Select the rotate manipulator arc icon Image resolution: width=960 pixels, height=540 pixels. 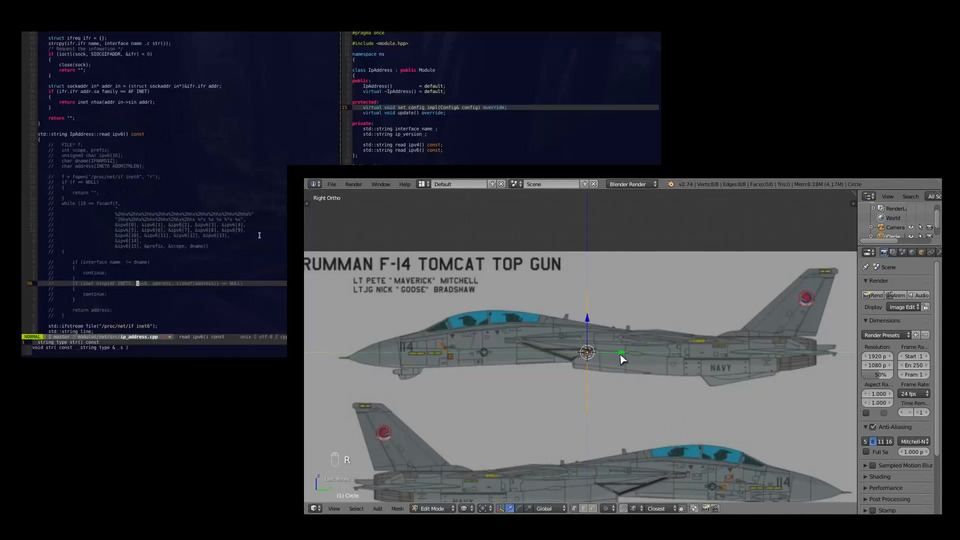519,508
